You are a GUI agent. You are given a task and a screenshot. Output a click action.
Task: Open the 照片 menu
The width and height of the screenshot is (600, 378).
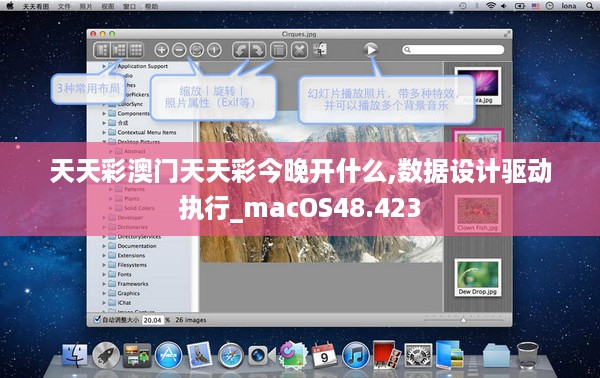[86, 6]
